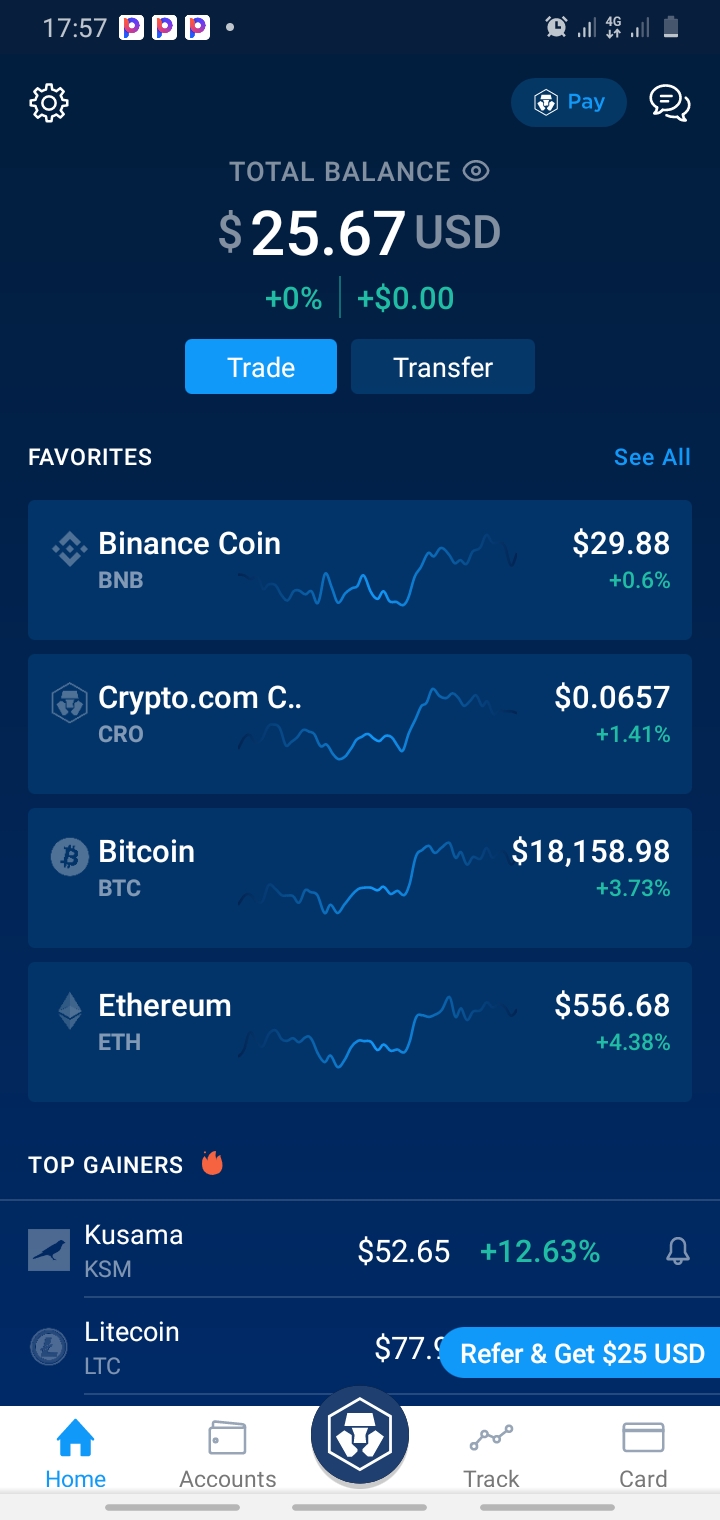The height and width of the screenshot is (1520, 720).
Task: Toggle the Kusama price alert bell
Action: [678, 1251]
